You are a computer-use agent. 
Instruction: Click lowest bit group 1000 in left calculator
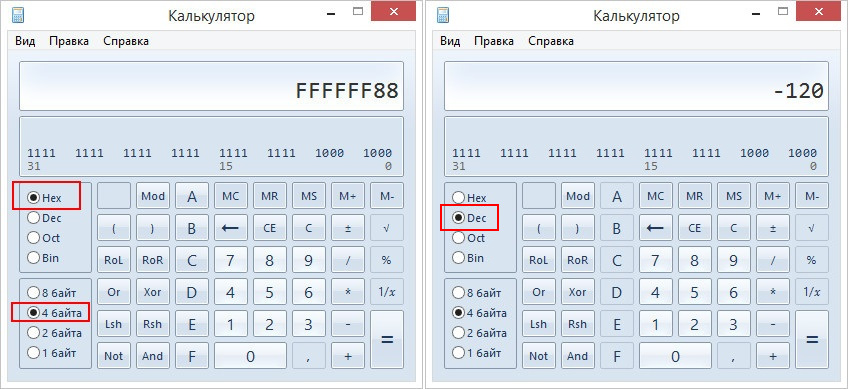tap(377, 153)
